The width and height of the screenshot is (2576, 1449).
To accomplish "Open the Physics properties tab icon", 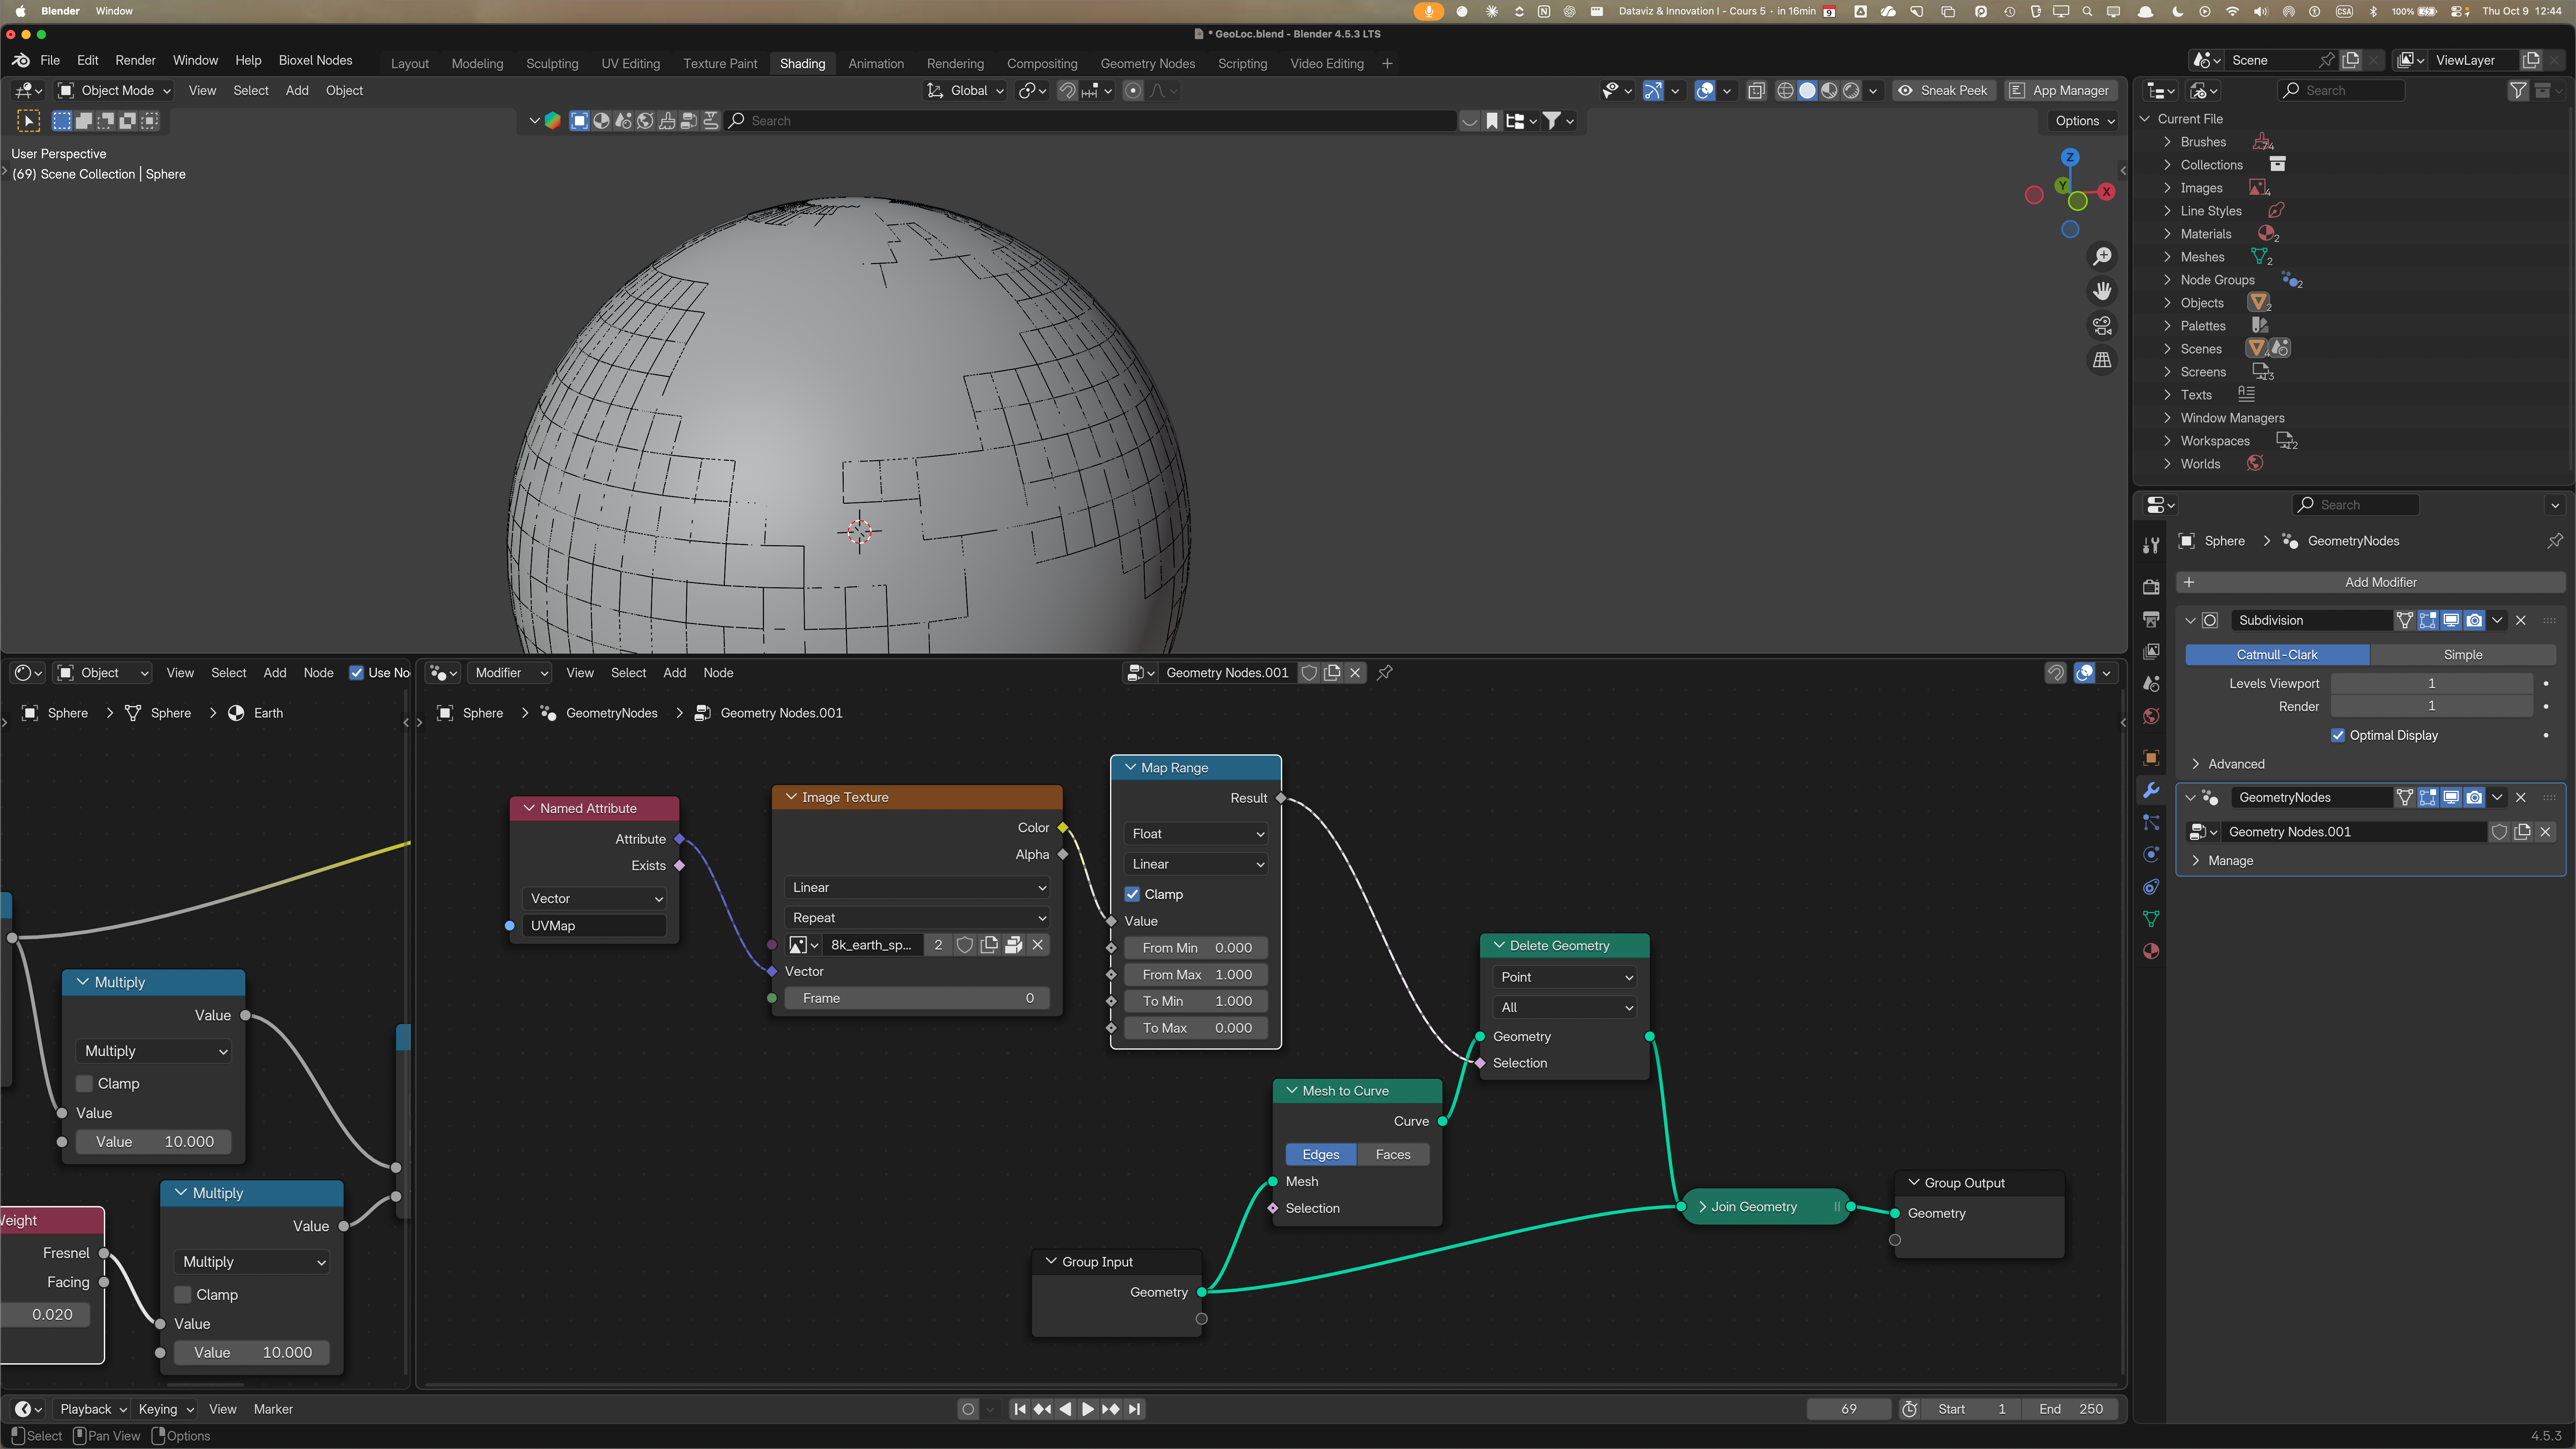I will tap(2151, 854).
